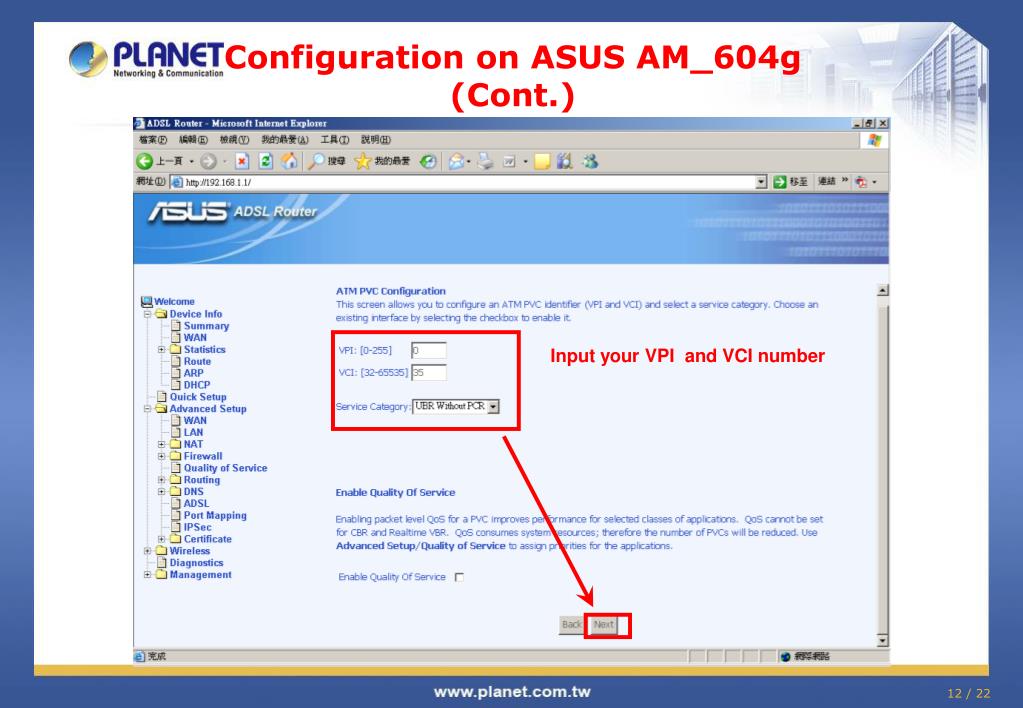The image size is (1023, 708).
Task: Open the address bar history dropdown
Action: pyautogui.click(x=761, y=182)
